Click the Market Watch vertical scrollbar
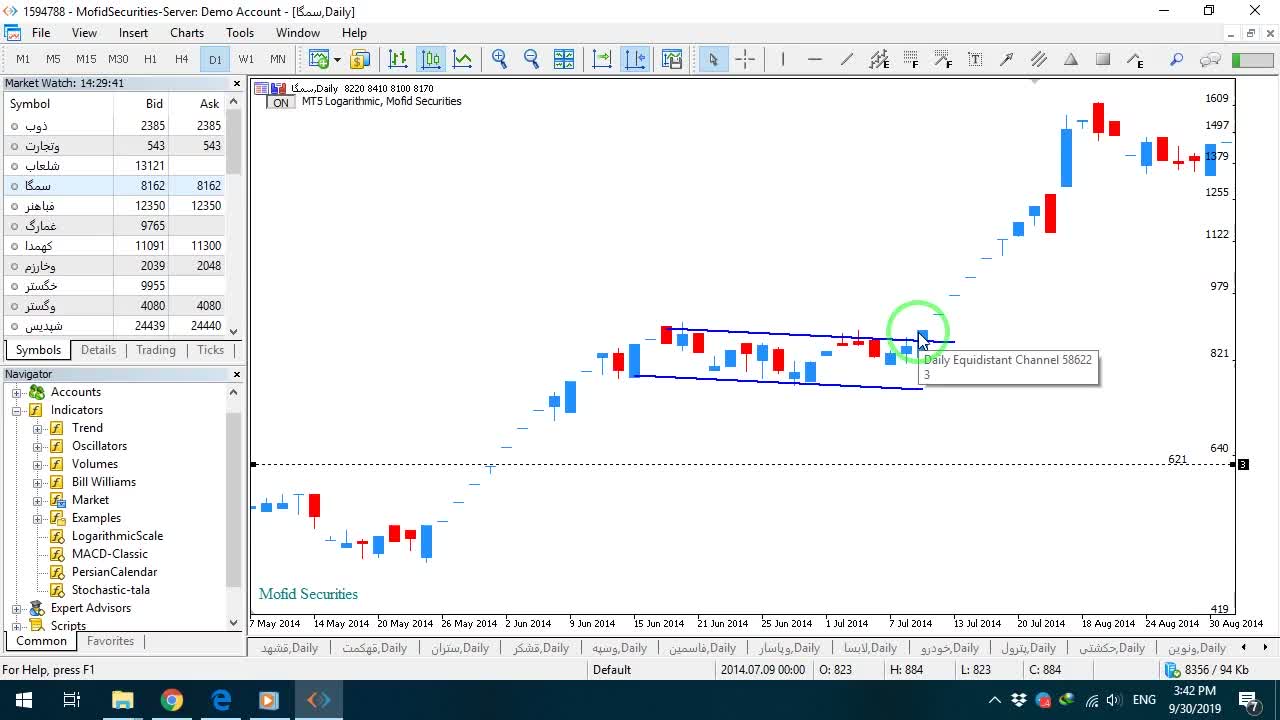 pos(234,215)
